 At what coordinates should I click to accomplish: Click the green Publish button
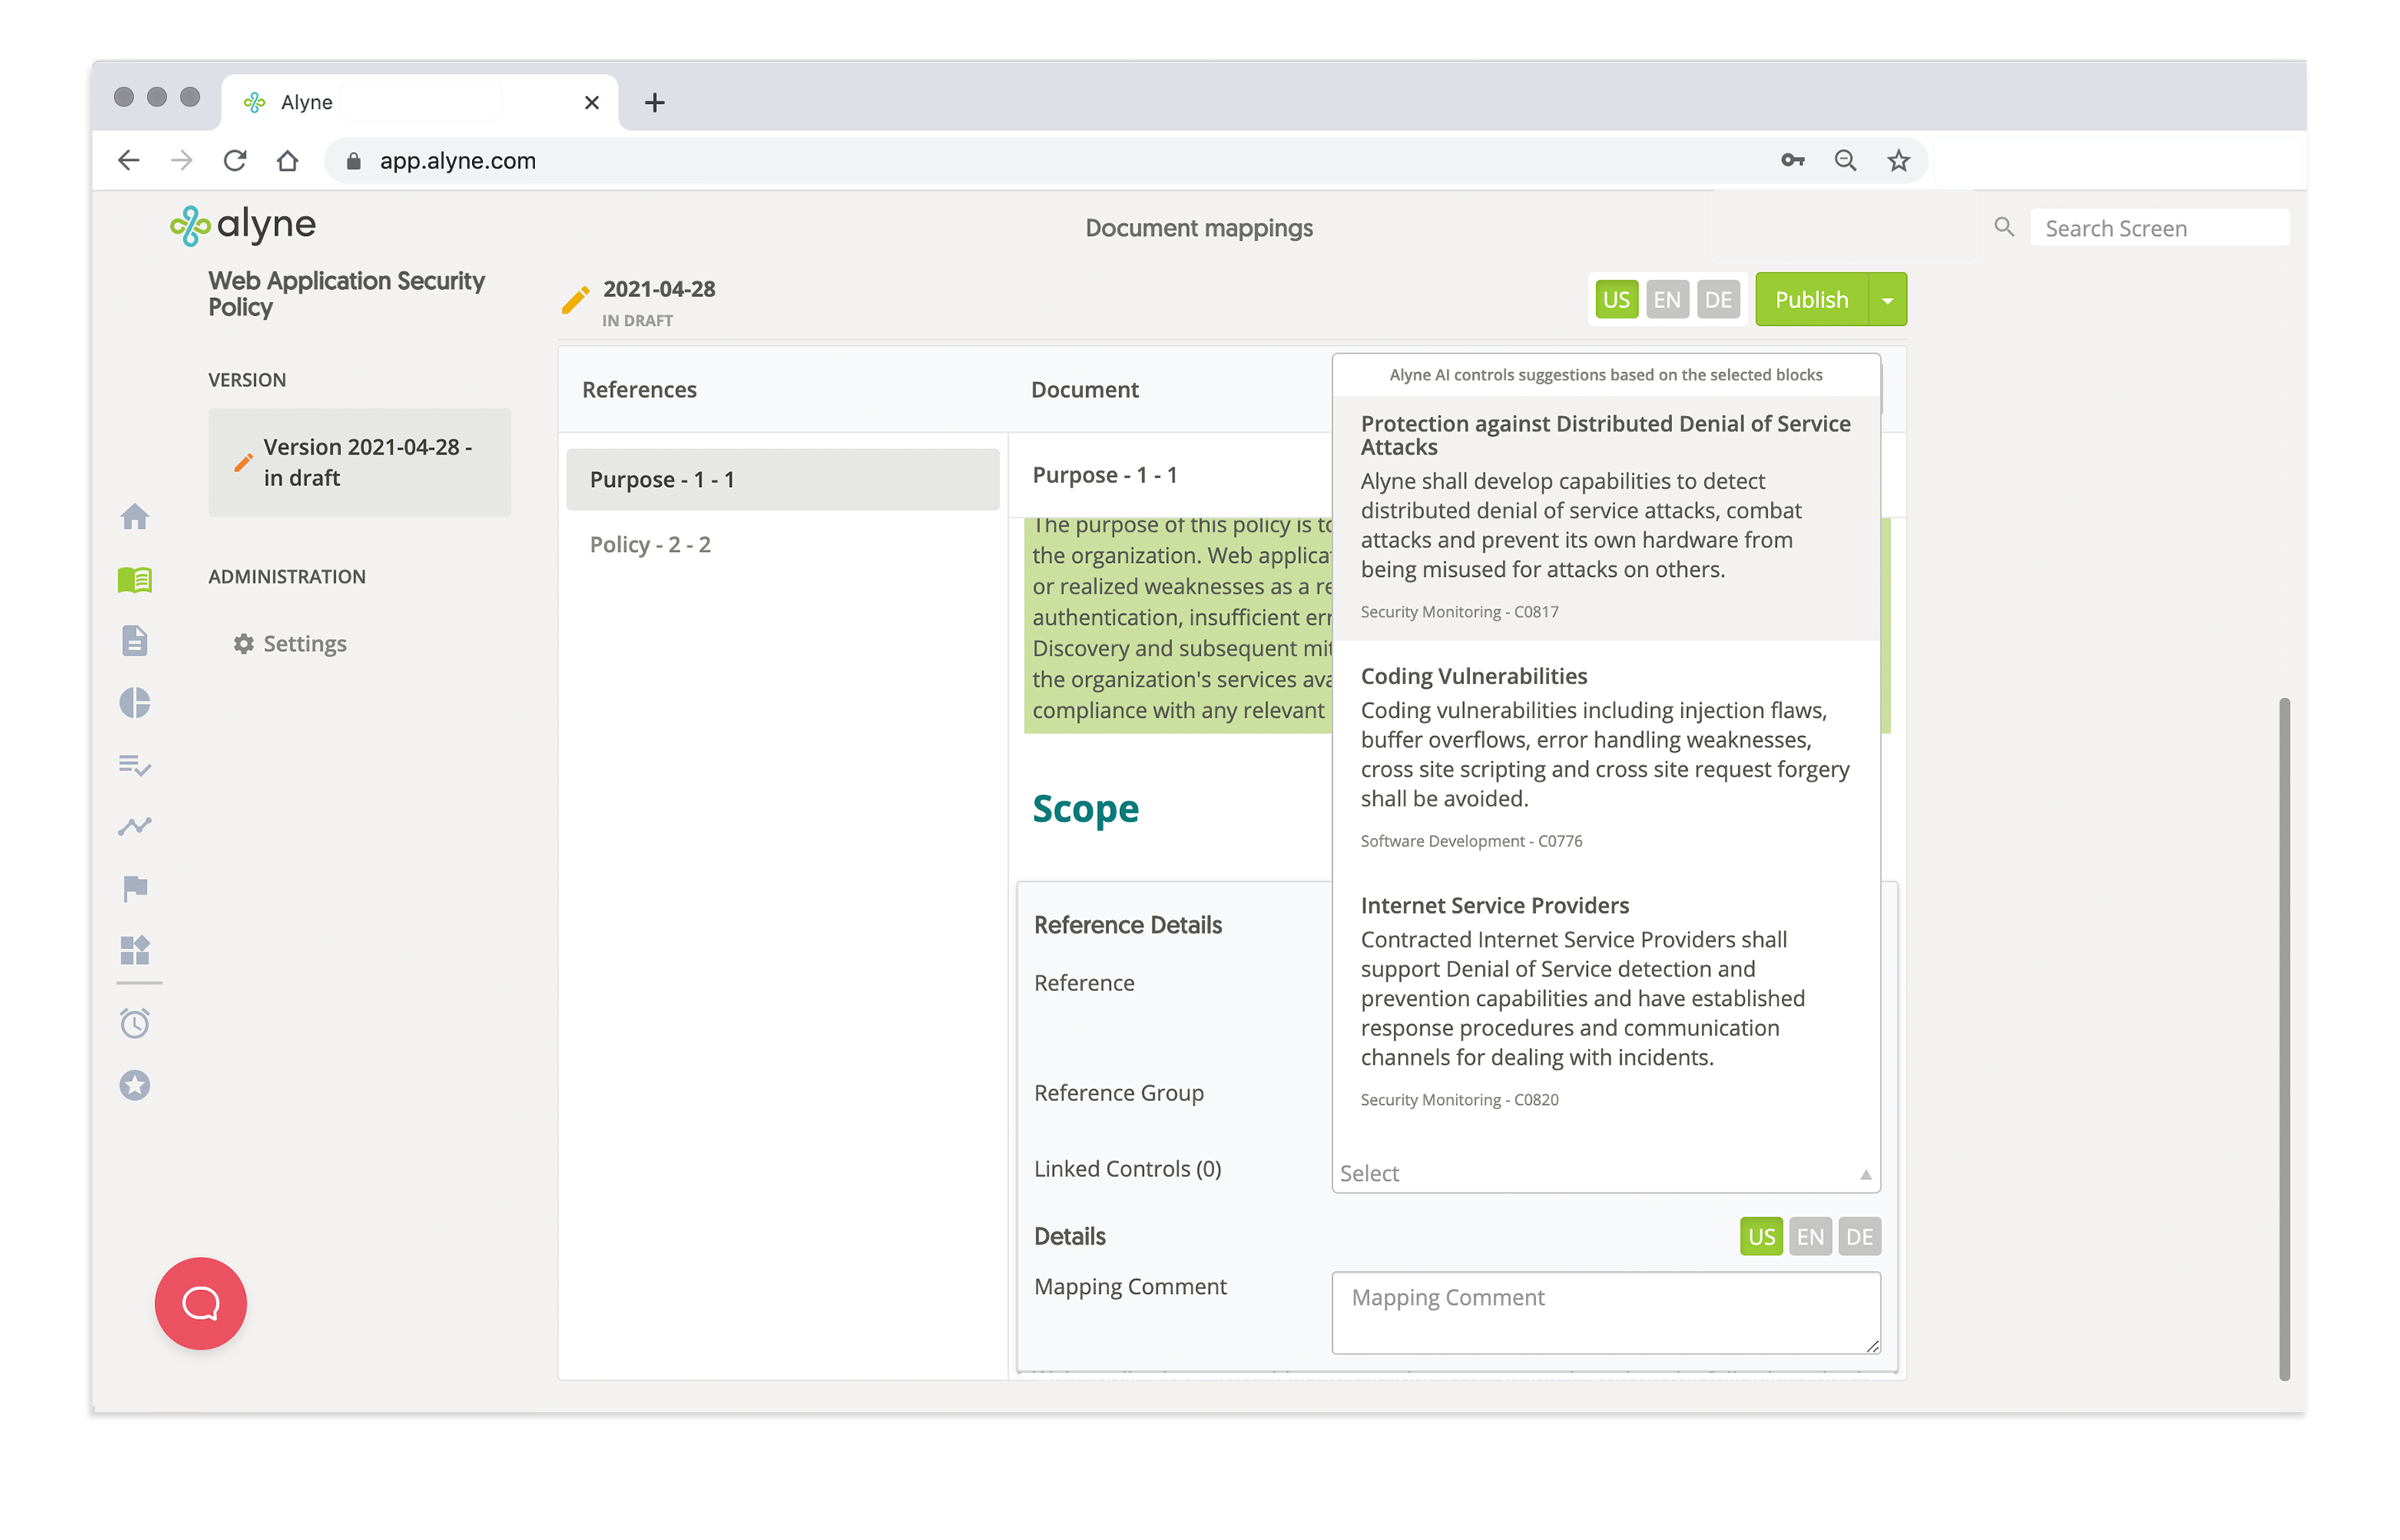(x=1811, y=300)
